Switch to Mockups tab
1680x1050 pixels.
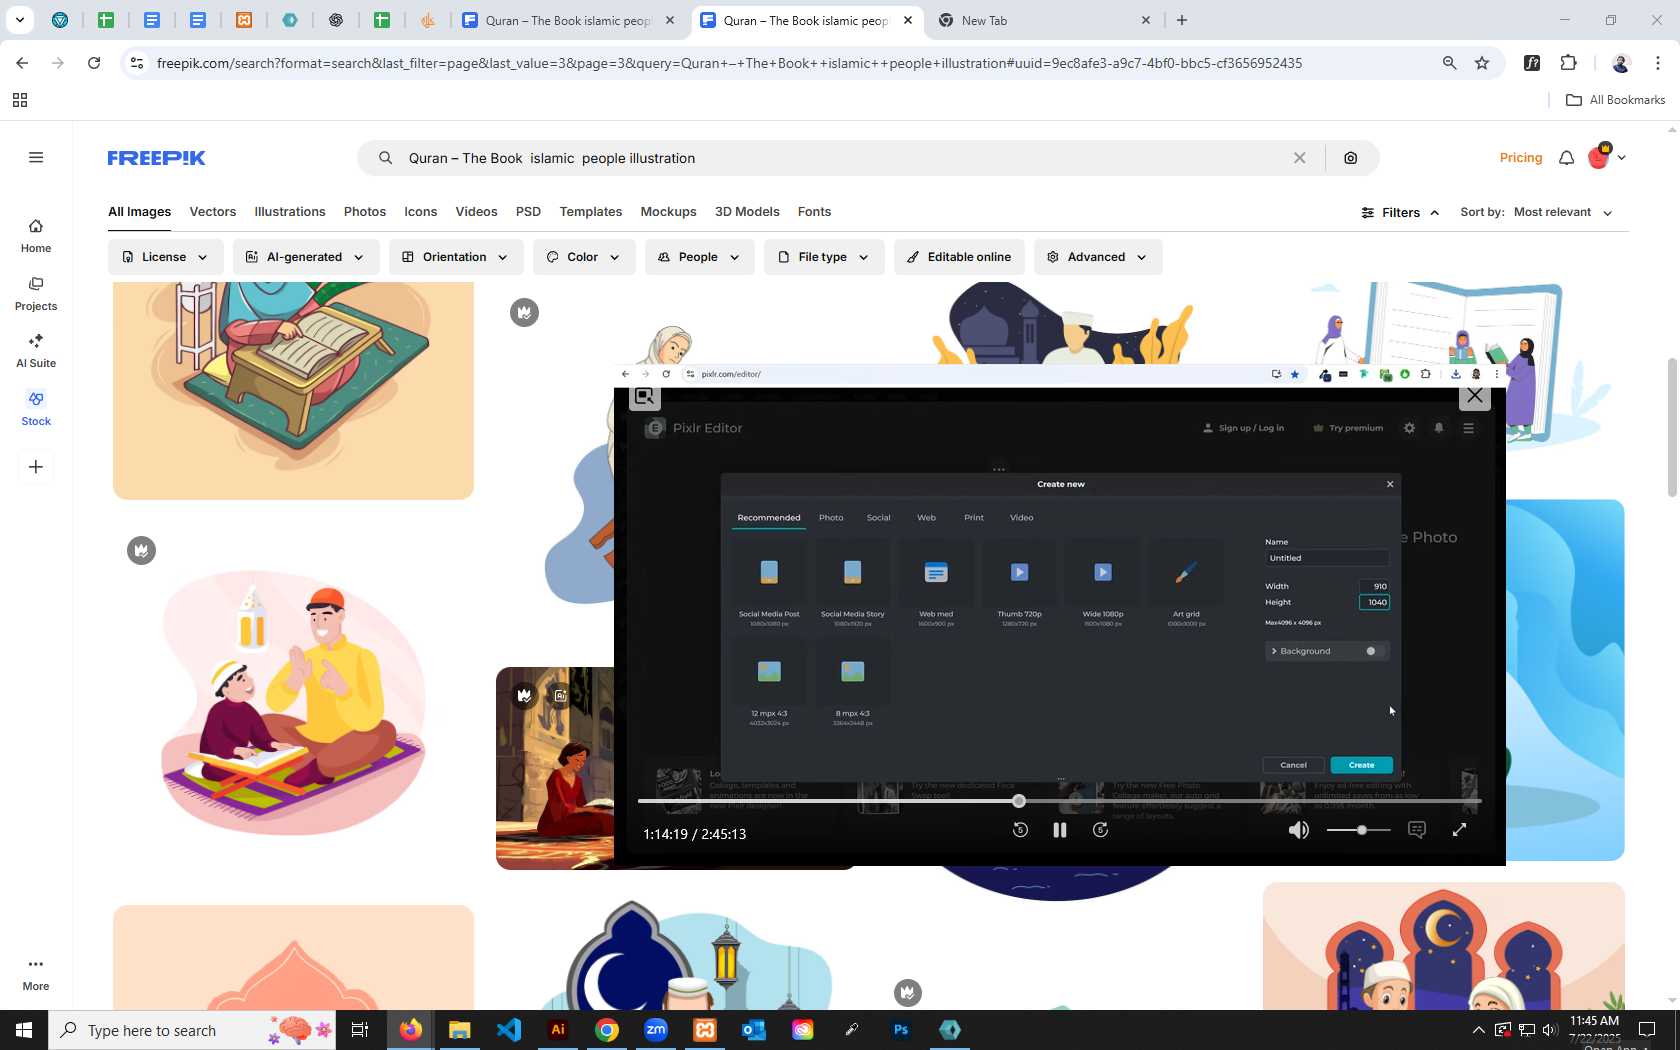668,212
